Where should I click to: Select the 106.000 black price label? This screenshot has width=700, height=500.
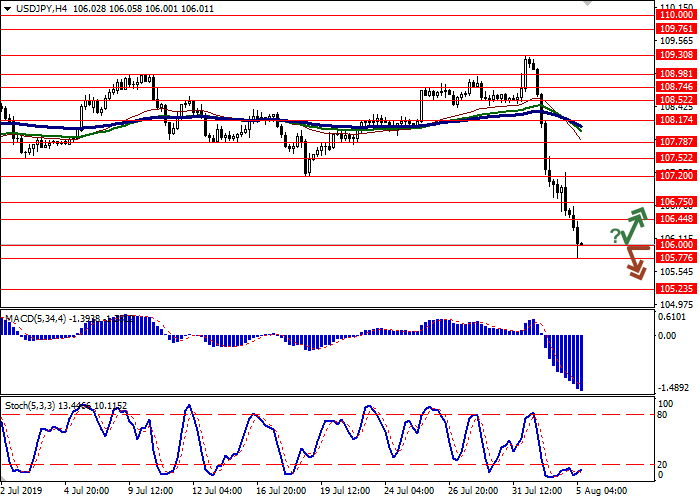[675, 245]
